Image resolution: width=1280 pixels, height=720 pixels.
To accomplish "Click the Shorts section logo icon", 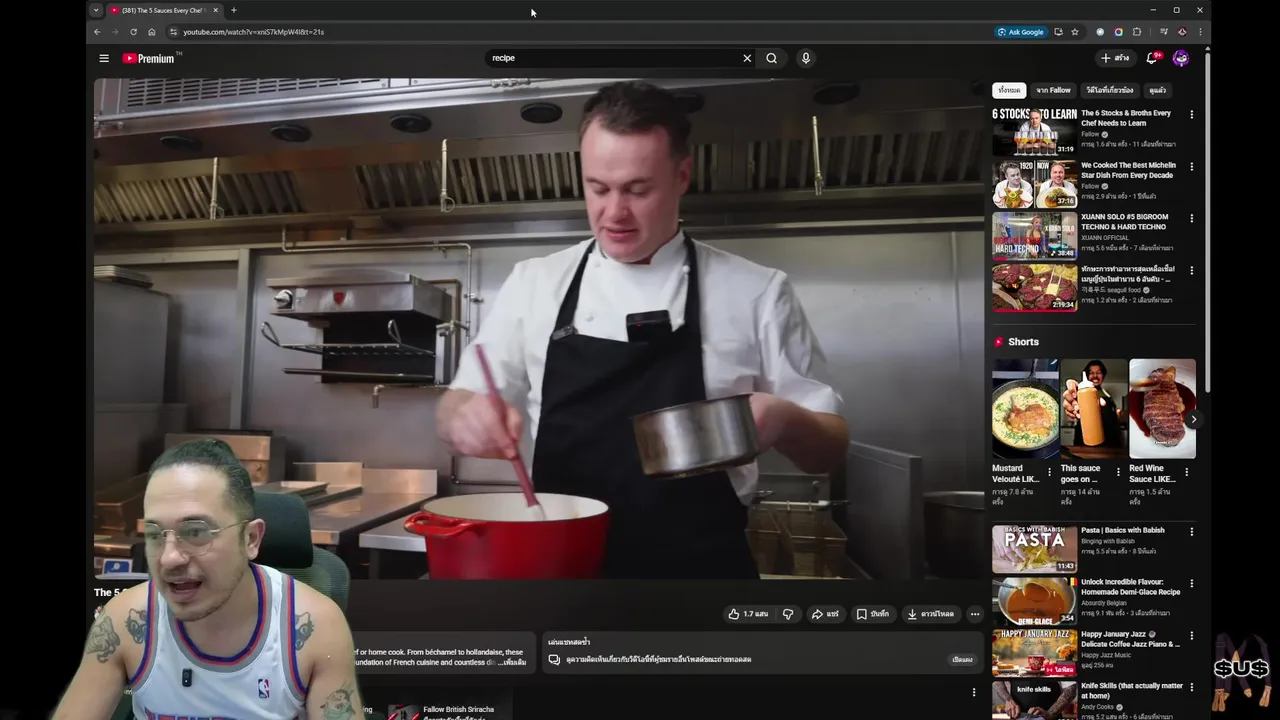I will pos(998,342).
